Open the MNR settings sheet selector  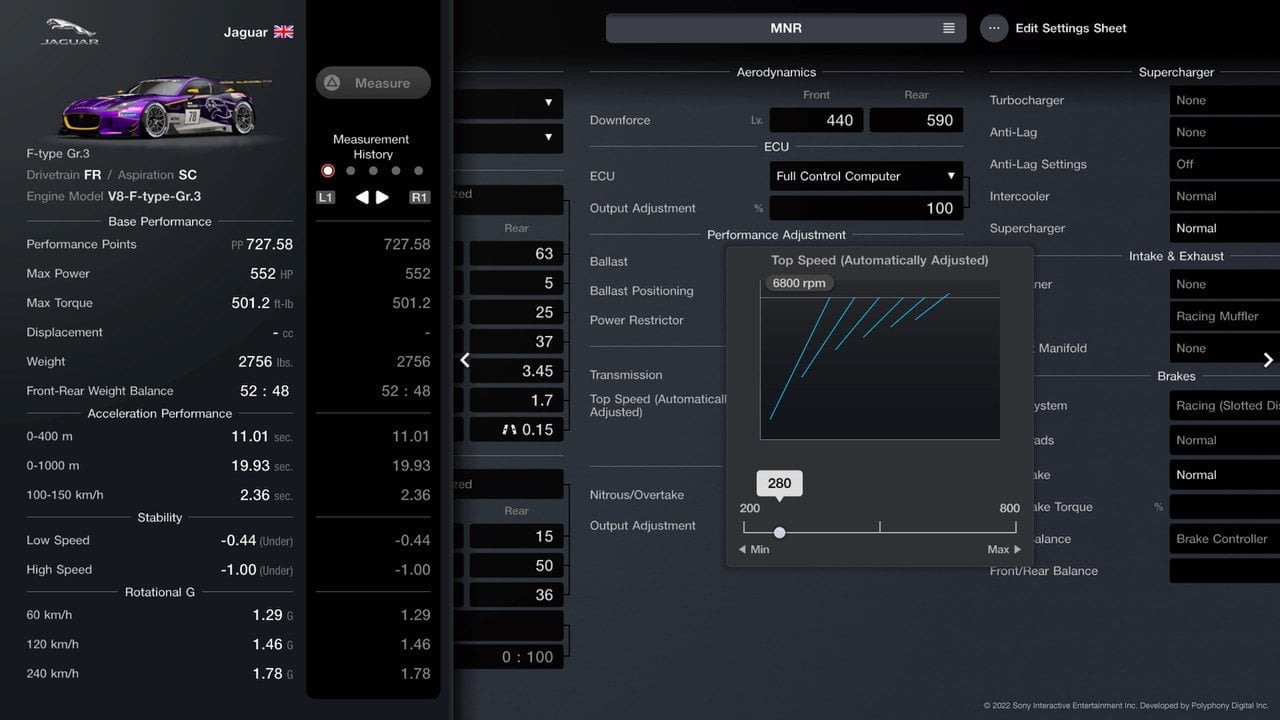786,28
